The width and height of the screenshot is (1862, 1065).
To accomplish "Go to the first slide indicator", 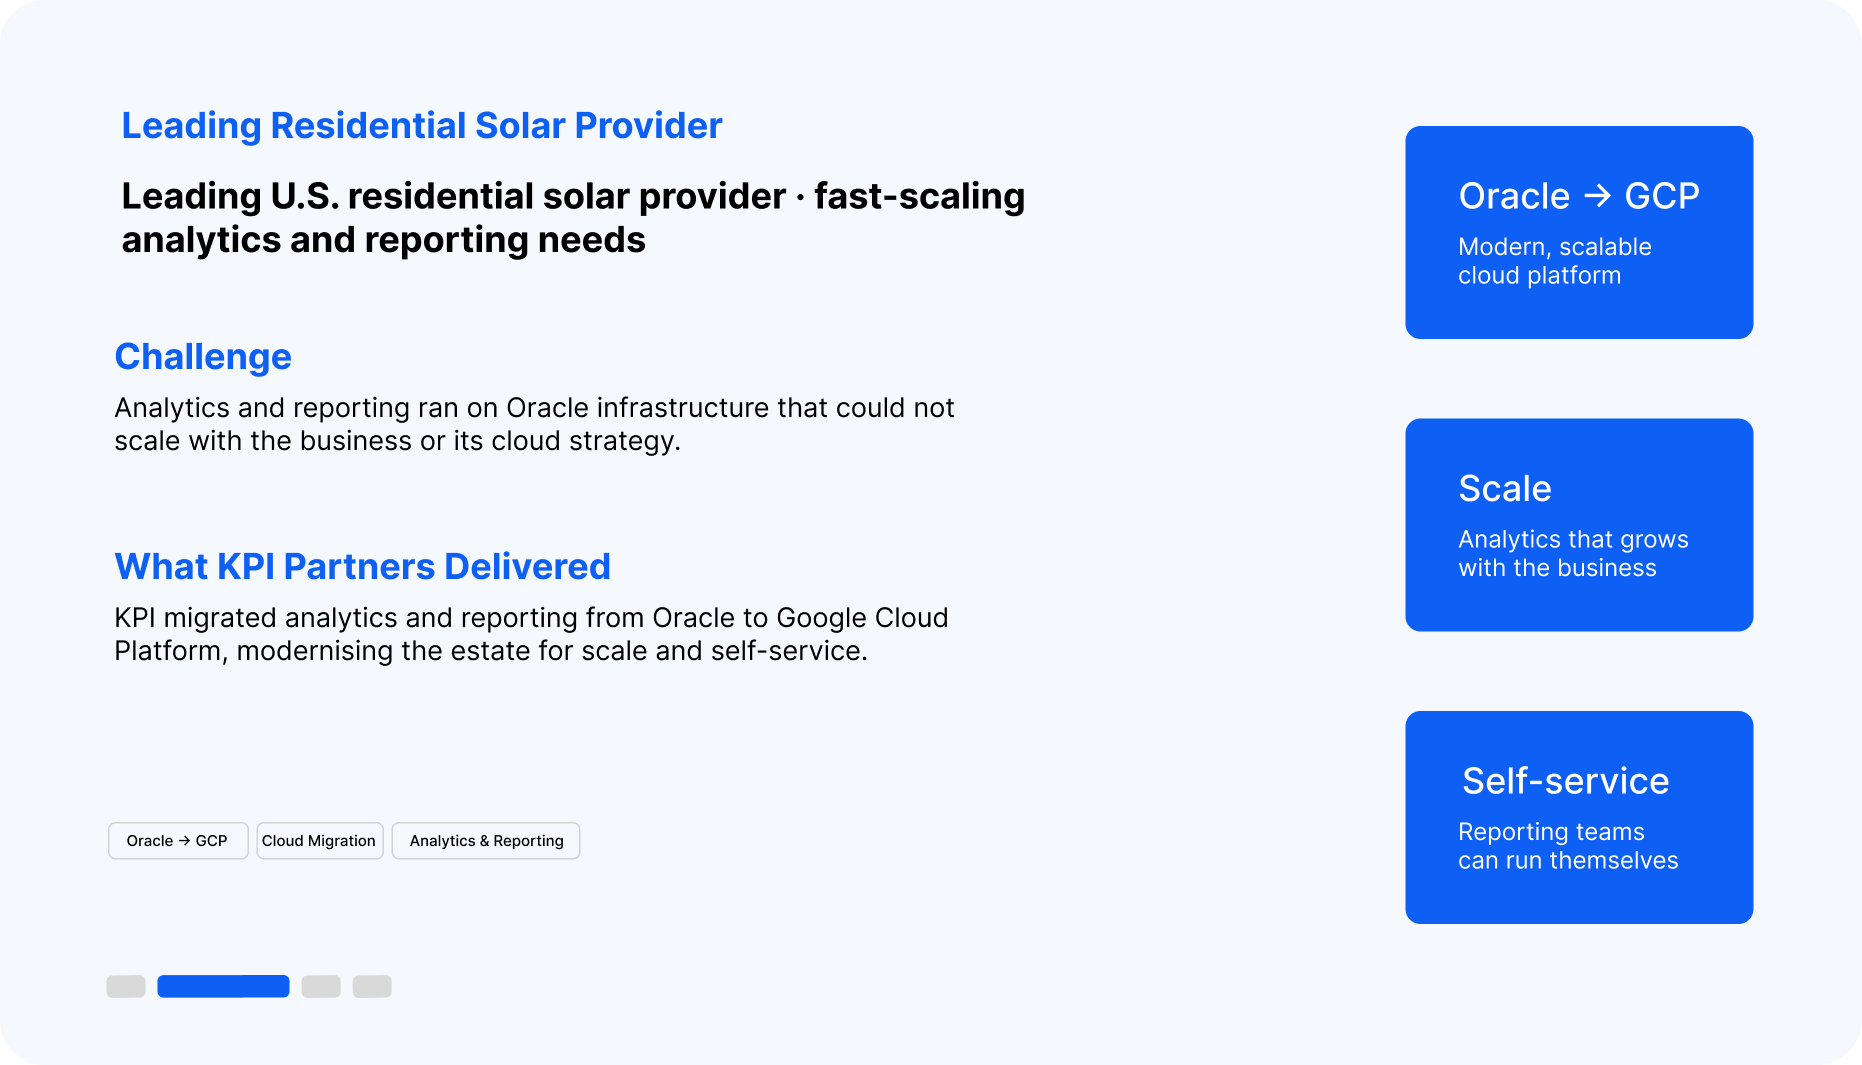I will 126,986.
